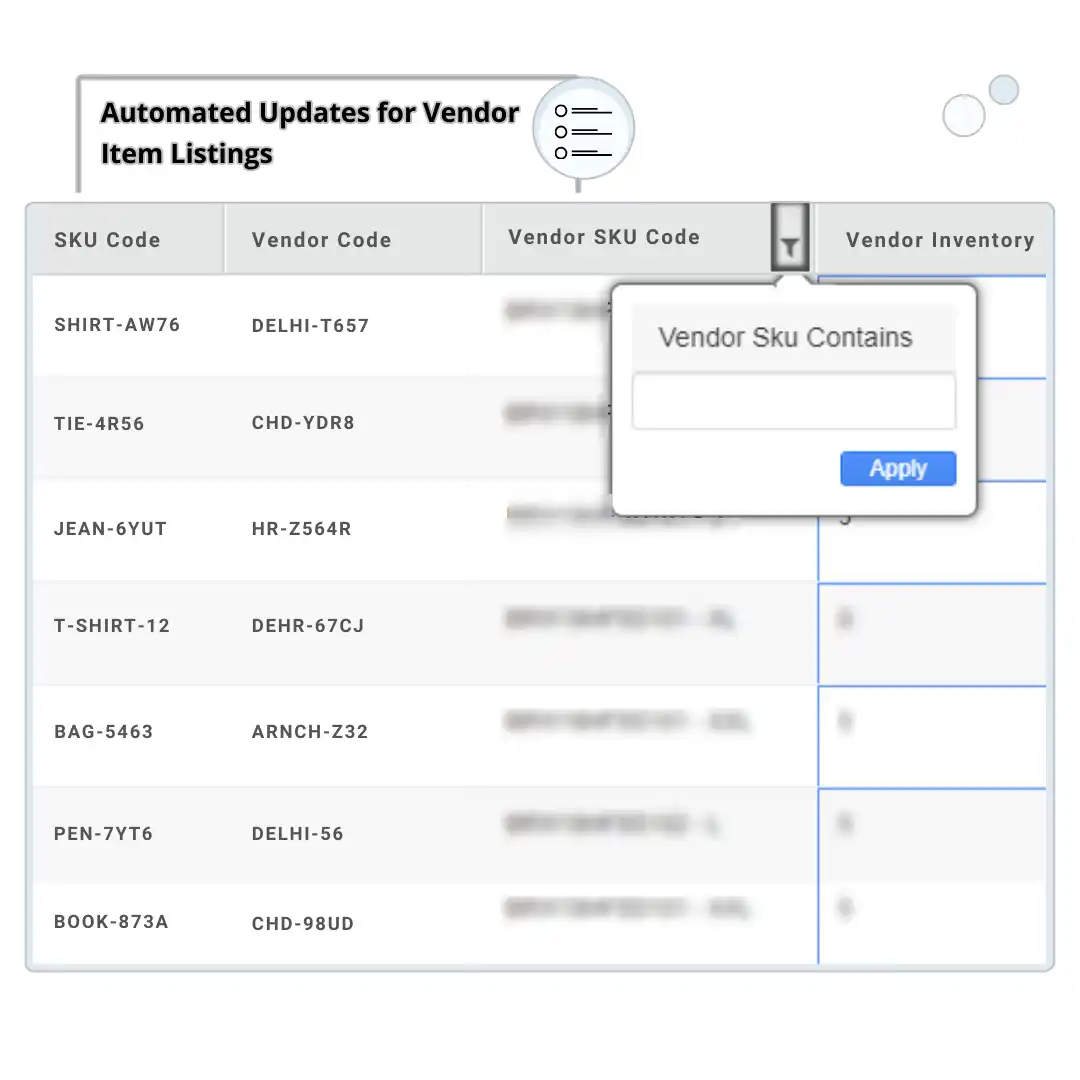Select the BOOK-873A SKU cell
The width and height of the screenshot is (1080, 1080).
(111, 922)
